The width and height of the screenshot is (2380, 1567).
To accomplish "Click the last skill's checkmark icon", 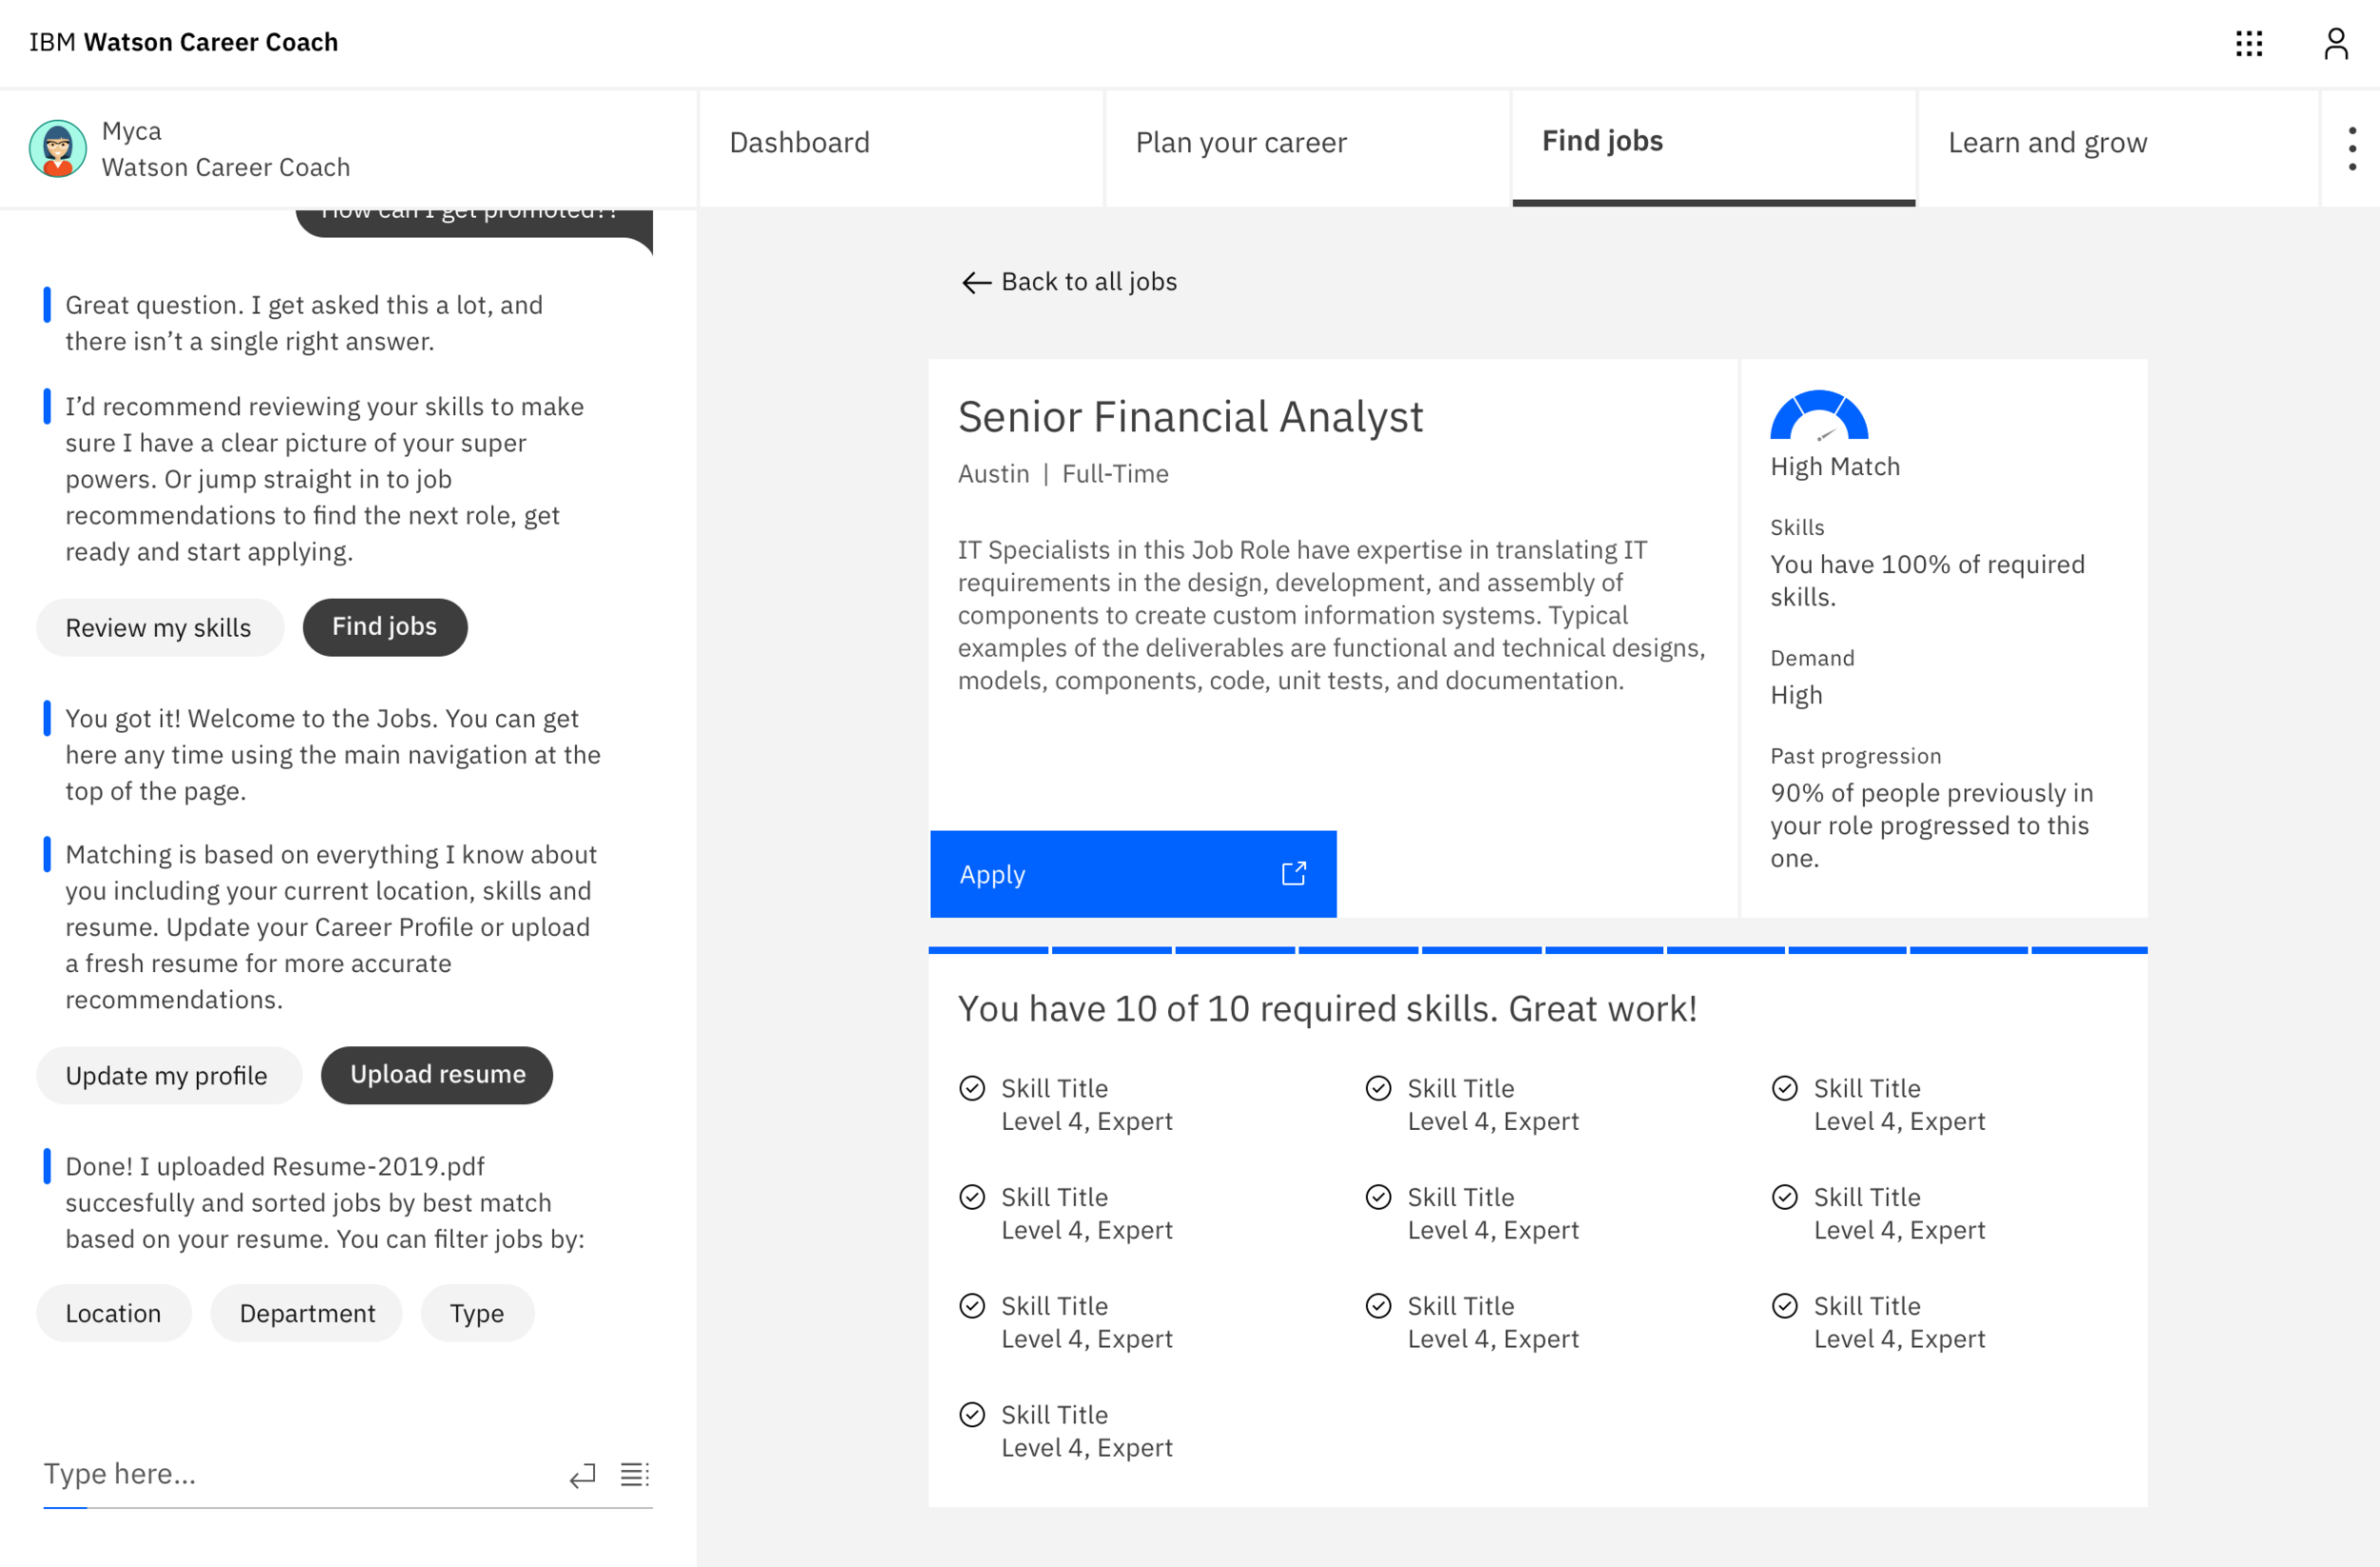I will [972, 1414].
